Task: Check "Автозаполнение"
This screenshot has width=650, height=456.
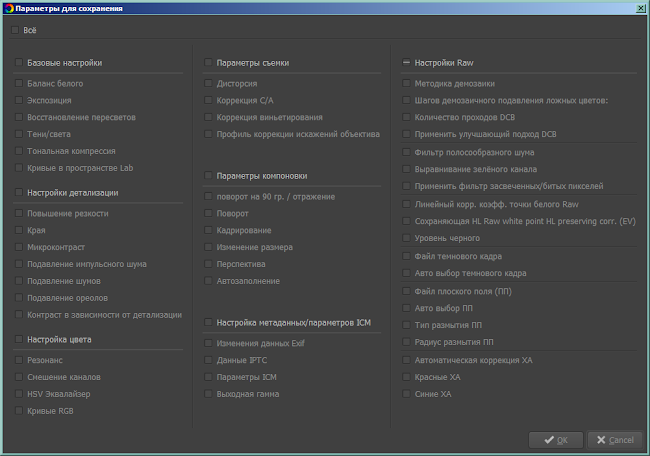Action: (208, 281)
